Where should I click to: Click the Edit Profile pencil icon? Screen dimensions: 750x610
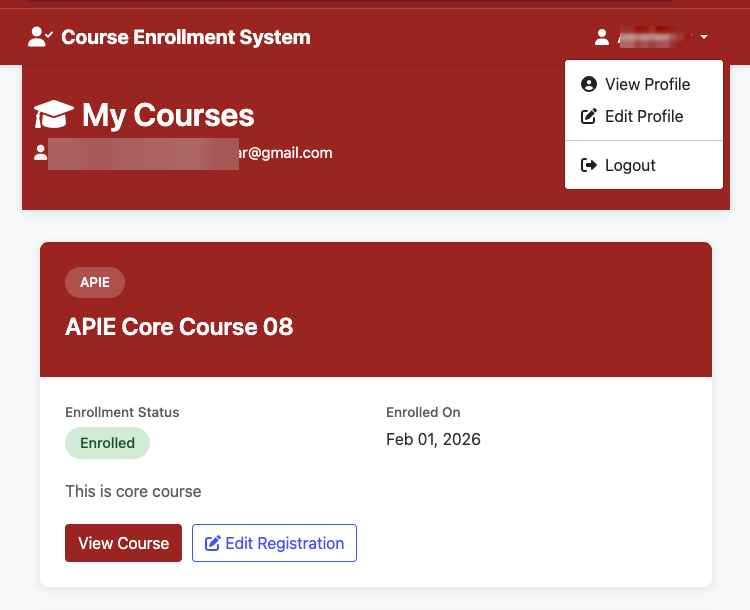[589, 116]
